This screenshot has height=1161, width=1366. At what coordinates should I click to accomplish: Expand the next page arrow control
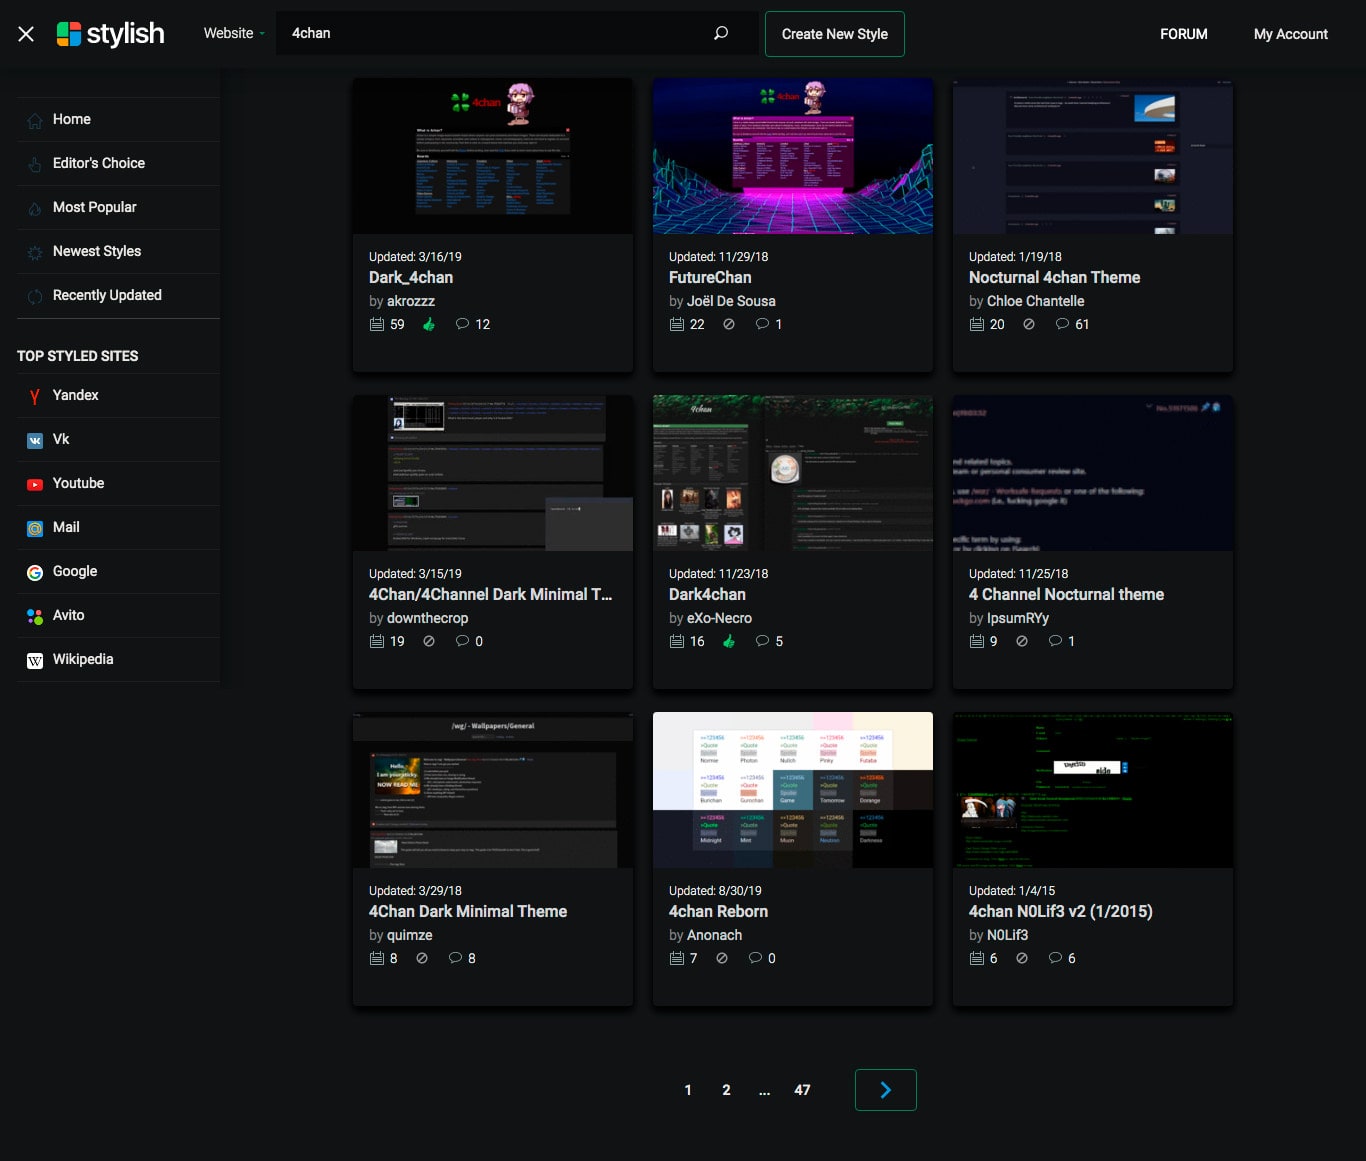tap(885, 1089)
